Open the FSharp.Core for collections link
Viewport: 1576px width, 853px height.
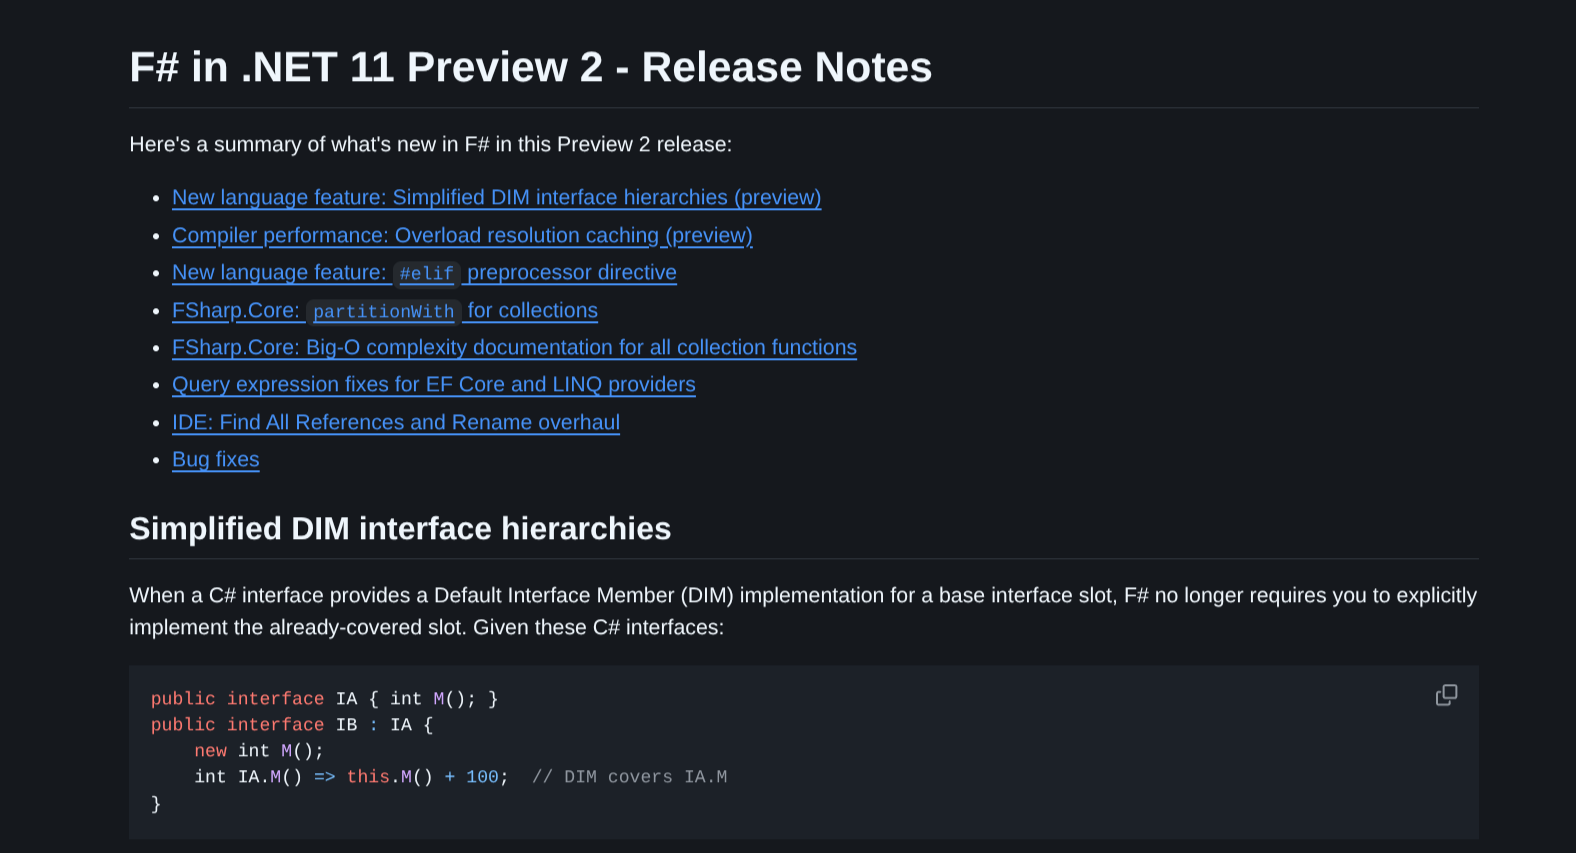(532, 311)
